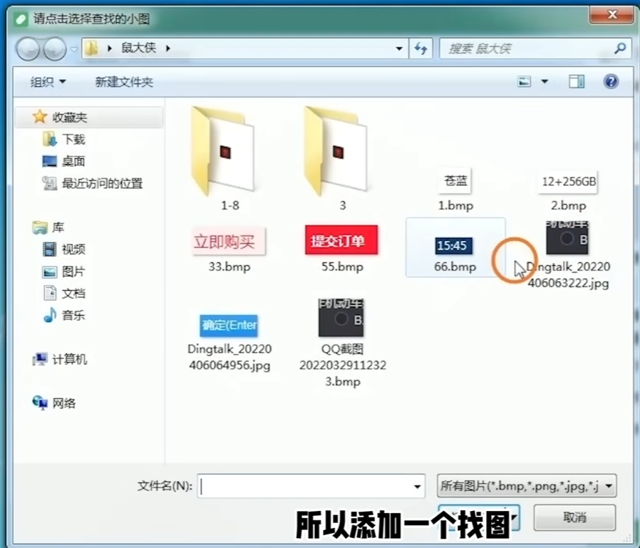Open 最近访问的位置 in sidebar
The width and height of the screenshot is (640, 548).
tap(101, 183)
